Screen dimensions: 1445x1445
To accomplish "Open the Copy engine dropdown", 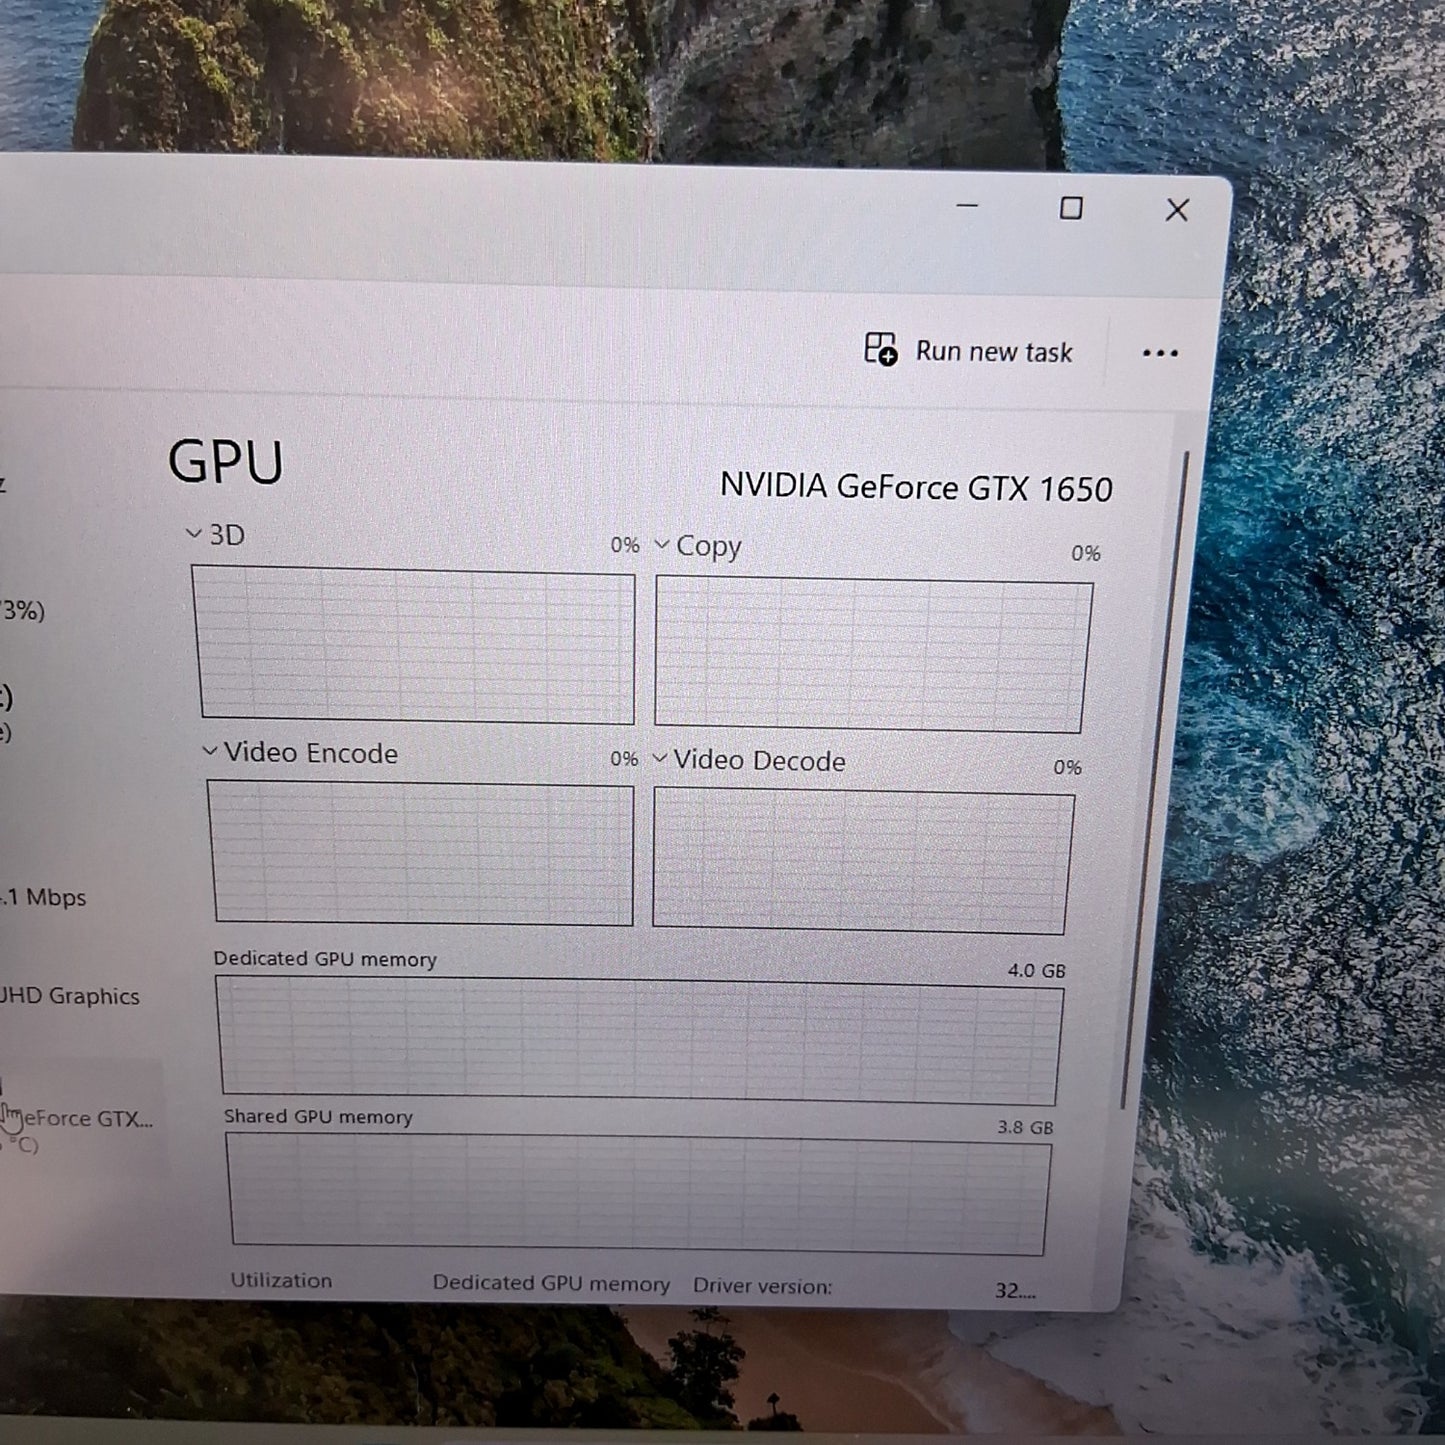I will click(x=662, y=545).
